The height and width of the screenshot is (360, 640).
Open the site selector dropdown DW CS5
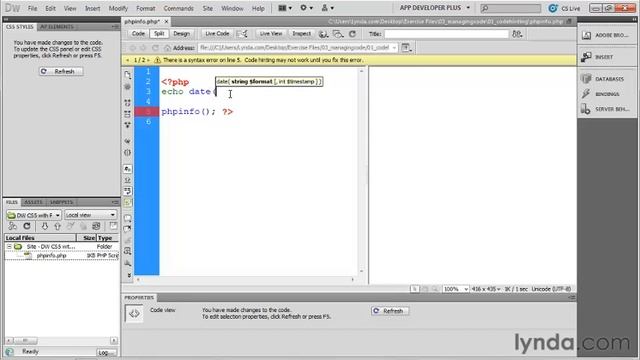(33, 215)
